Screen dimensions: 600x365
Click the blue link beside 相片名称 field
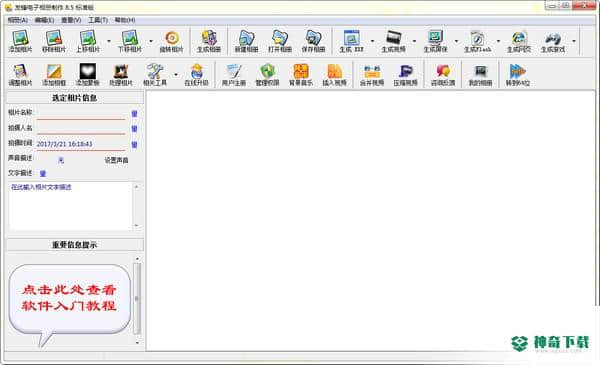click(134, 114)
